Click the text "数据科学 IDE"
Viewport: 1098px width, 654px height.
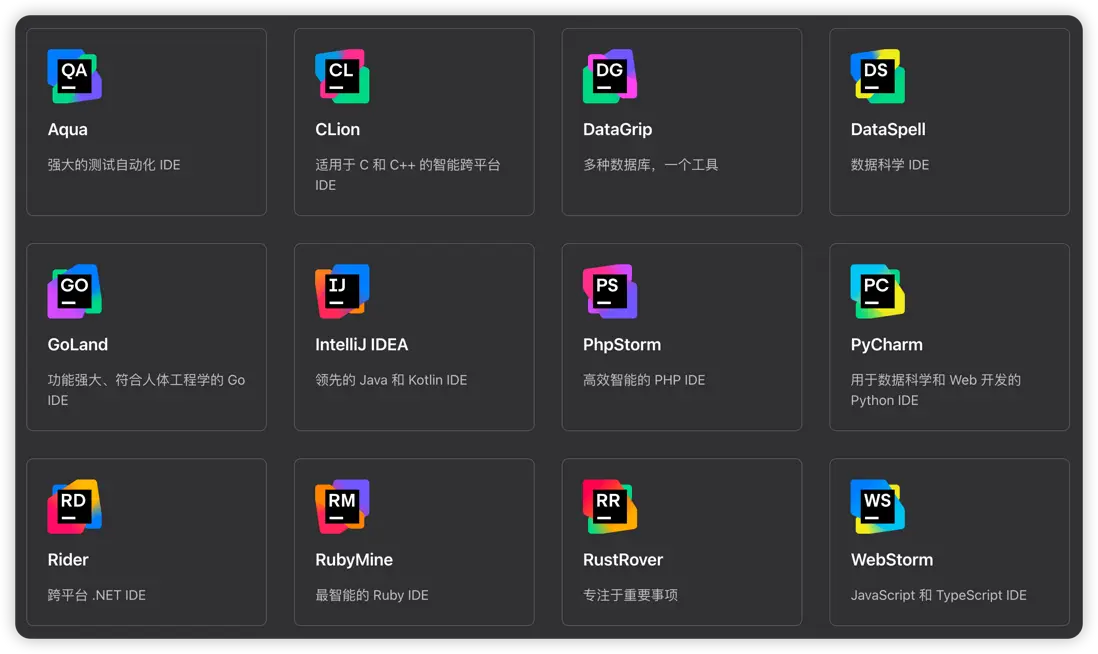(889, 165)
